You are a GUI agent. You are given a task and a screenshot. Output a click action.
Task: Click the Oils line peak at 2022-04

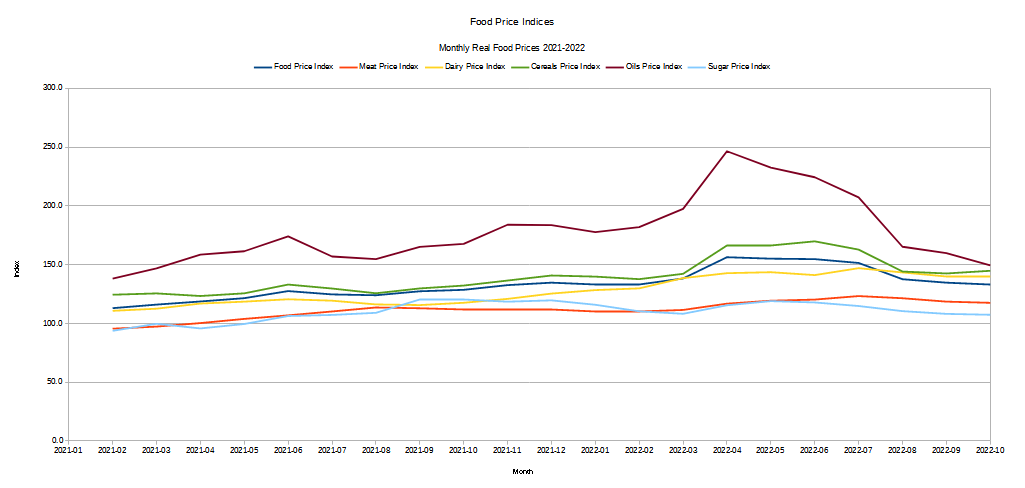pos(727,152)
